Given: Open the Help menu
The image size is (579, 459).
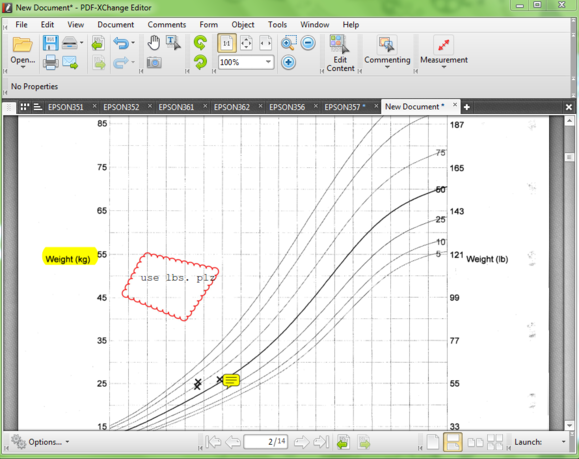Looking at the screenshot, I should tap(350, 25).
